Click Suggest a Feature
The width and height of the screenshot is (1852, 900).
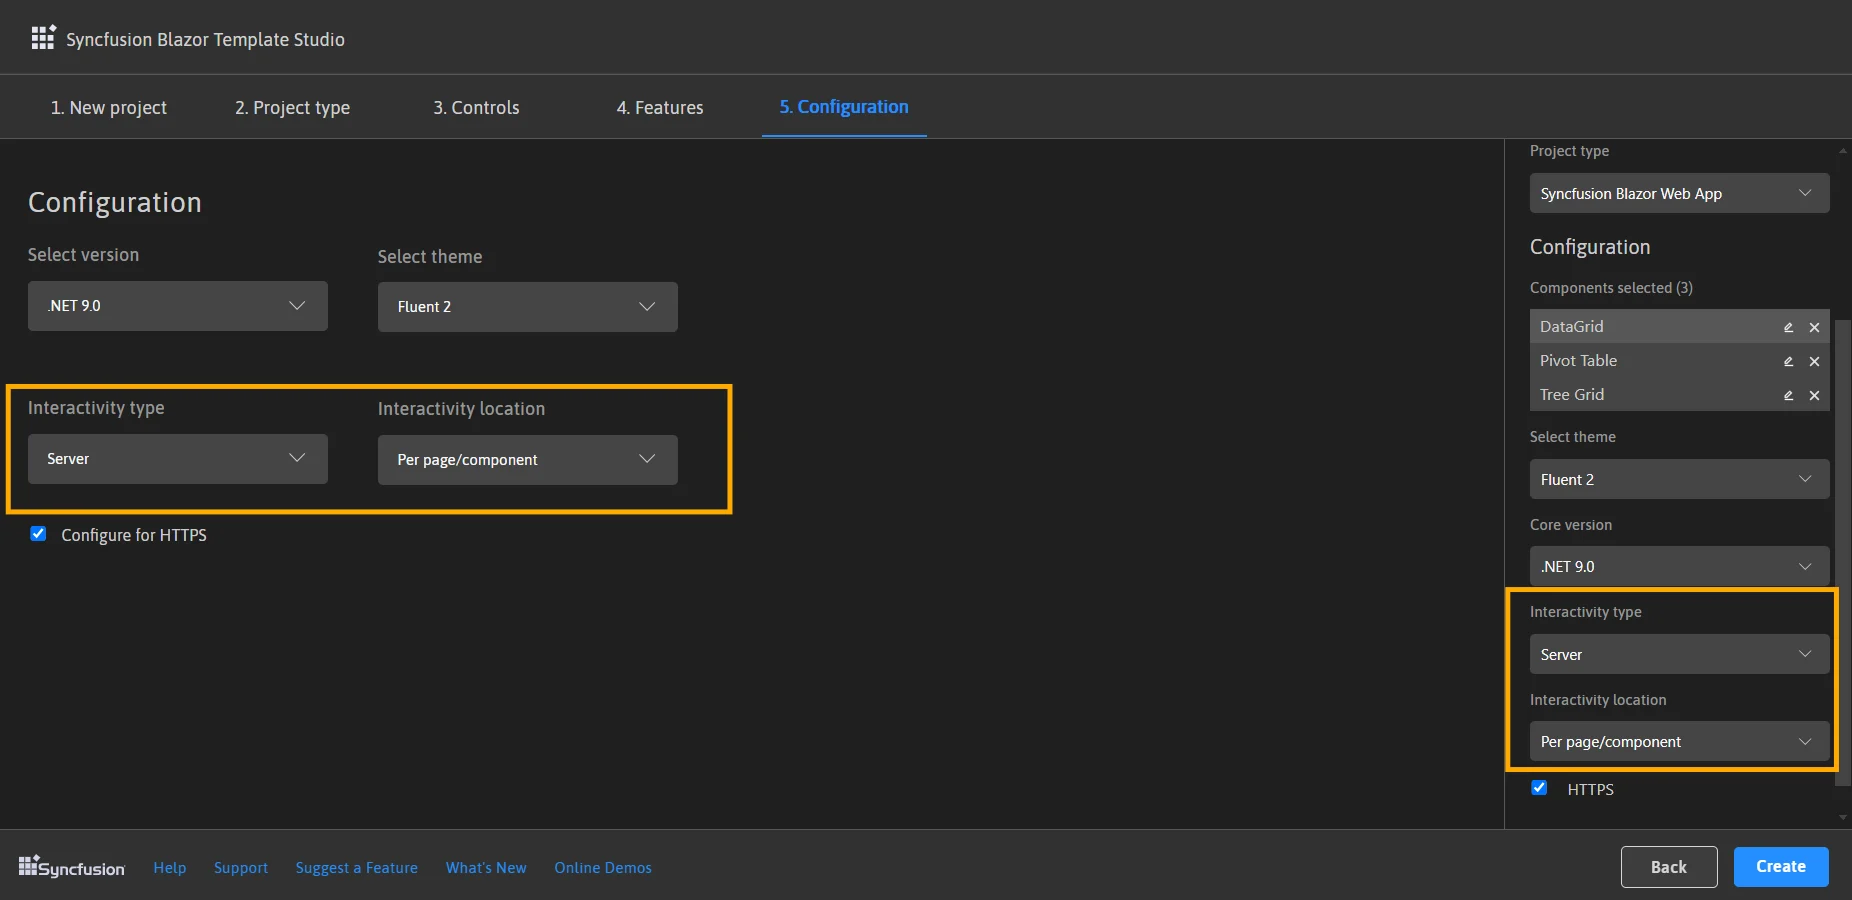[356, 867]
